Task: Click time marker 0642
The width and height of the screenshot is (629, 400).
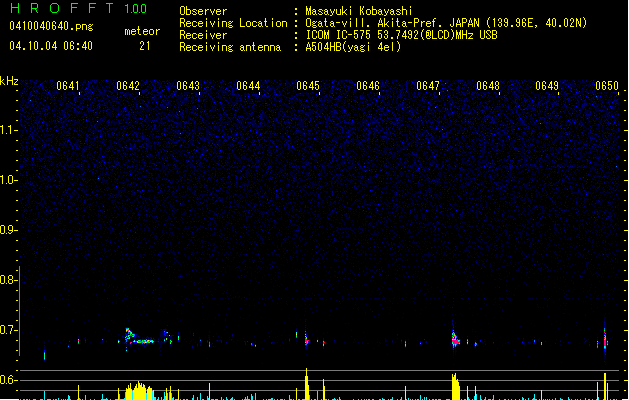Action: click(x=128, y=86)
